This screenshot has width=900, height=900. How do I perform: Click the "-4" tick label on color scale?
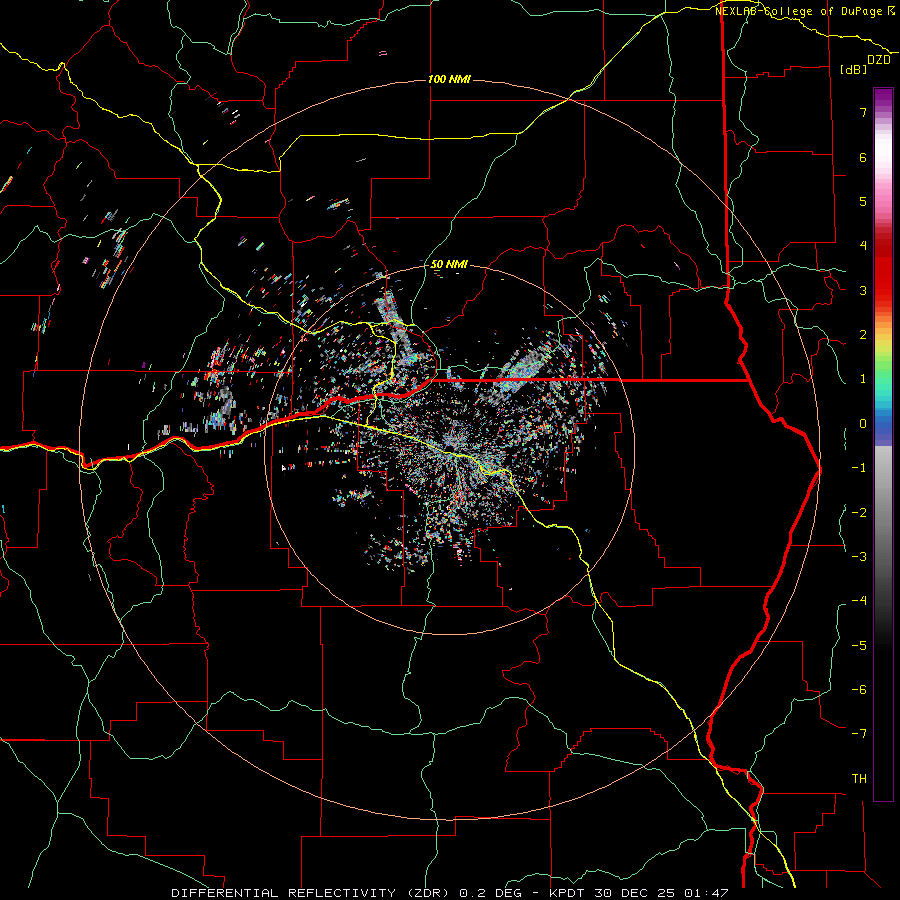pos(859,601)
